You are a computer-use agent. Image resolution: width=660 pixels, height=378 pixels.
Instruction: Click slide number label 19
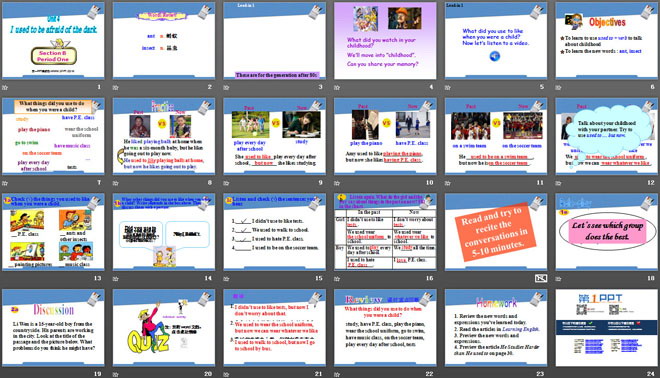97,373
